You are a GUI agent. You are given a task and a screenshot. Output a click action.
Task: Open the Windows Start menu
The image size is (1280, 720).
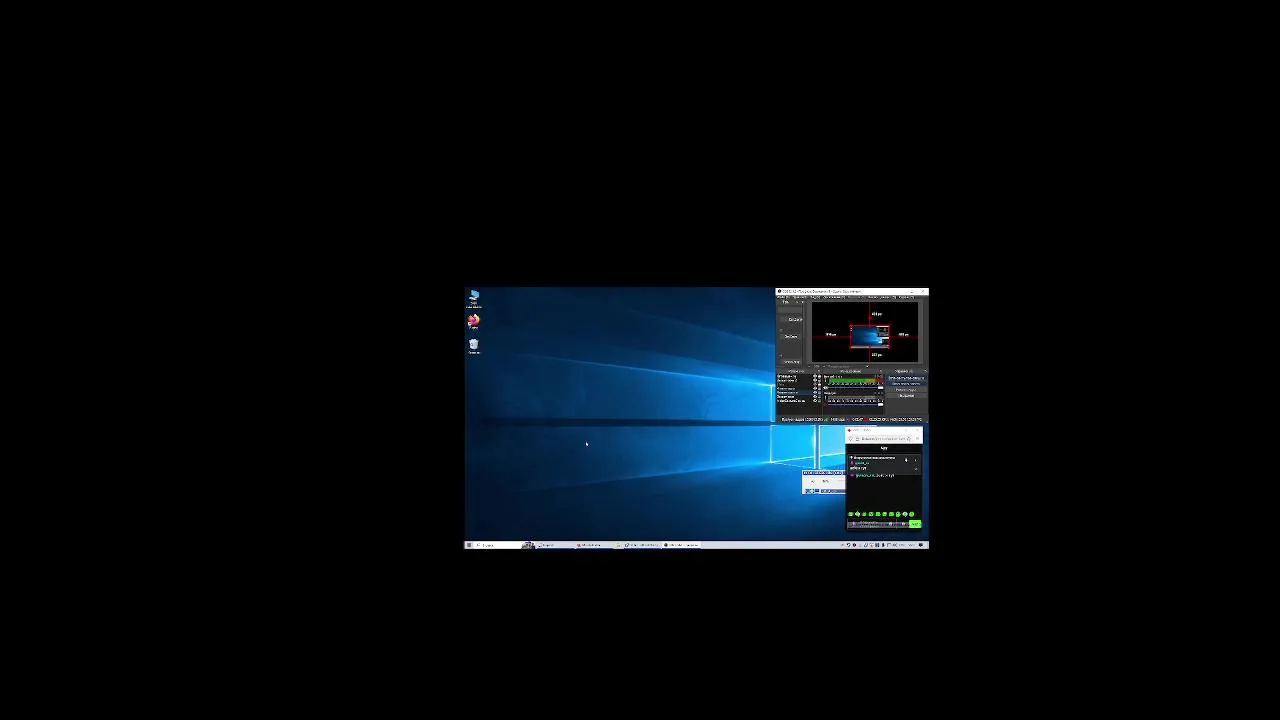coord(469,545)
